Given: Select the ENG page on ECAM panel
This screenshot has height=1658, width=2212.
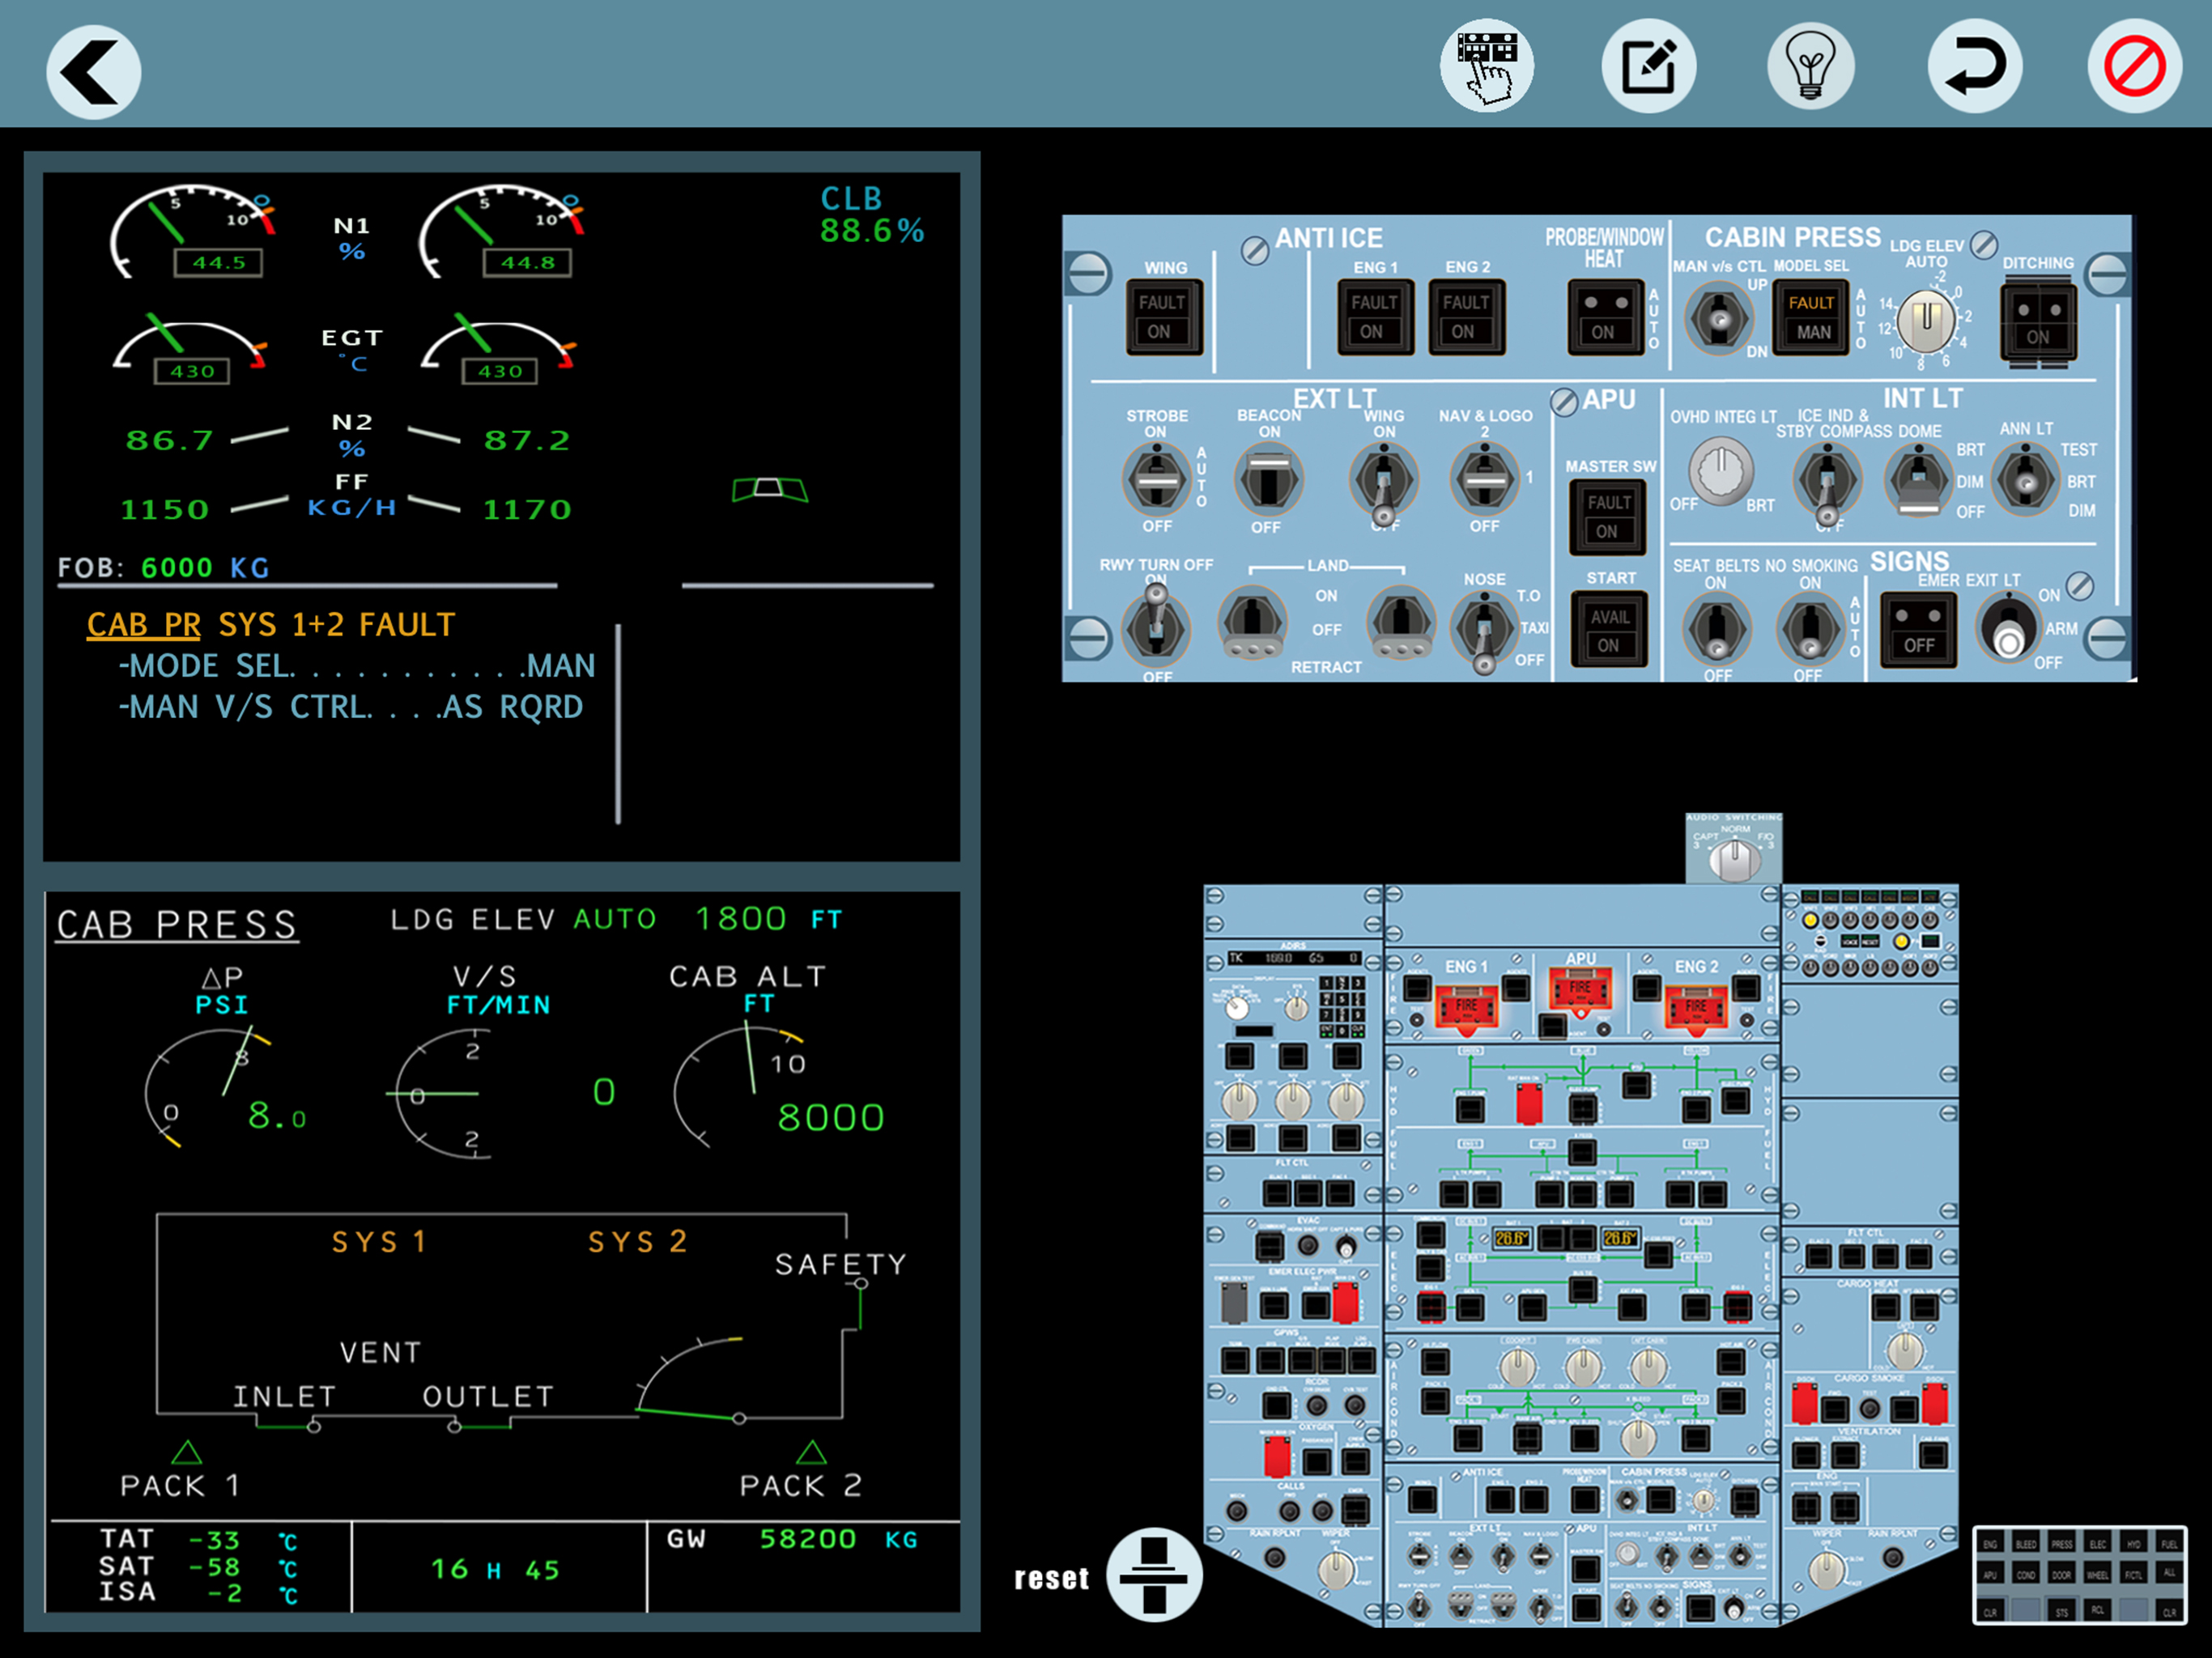Looking at the screenshot, I should click(1990, 1544).
